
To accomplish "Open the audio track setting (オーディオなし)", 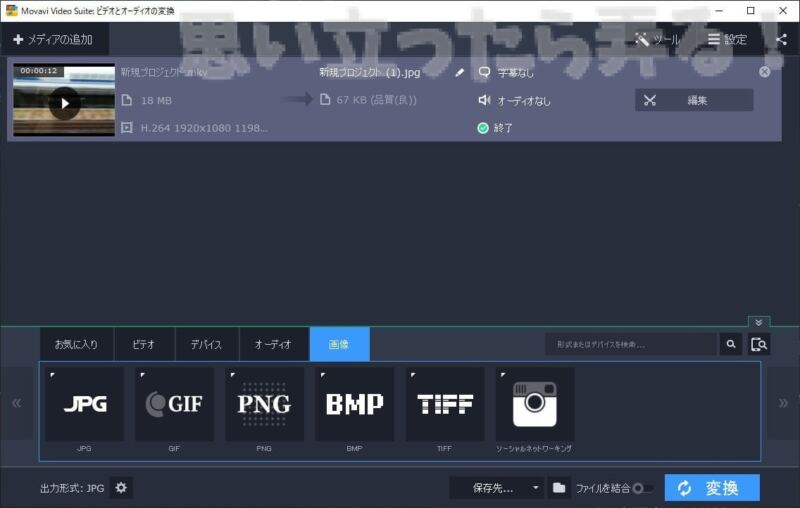I will [x=514, y=100].
